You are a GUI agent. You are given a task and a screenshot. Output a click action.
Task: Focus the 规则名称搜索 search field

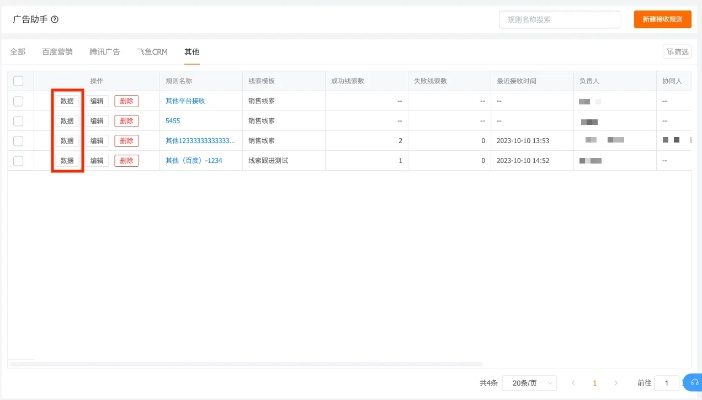(x=560, y=20)
